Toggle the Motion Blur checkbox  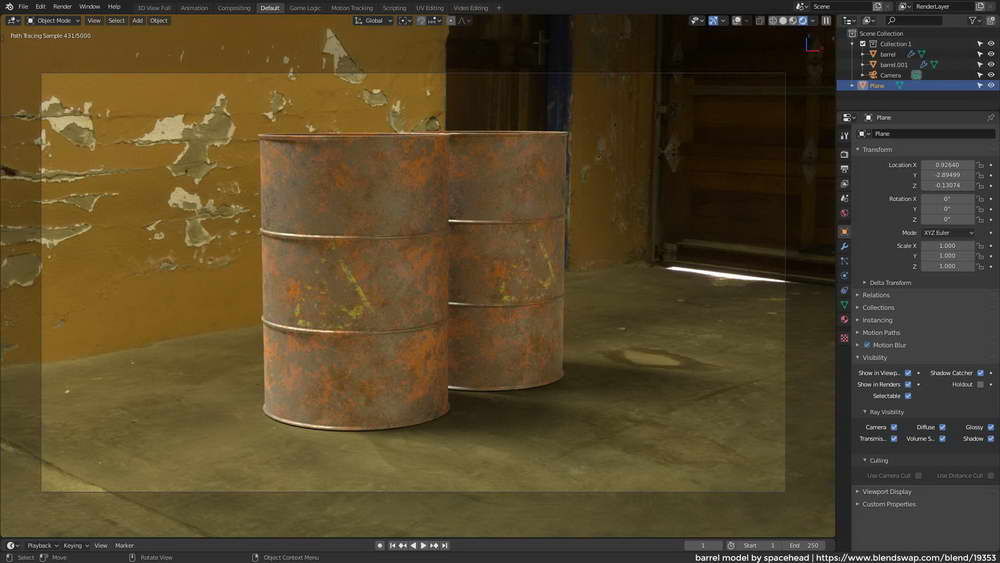[x=867, y=345]
